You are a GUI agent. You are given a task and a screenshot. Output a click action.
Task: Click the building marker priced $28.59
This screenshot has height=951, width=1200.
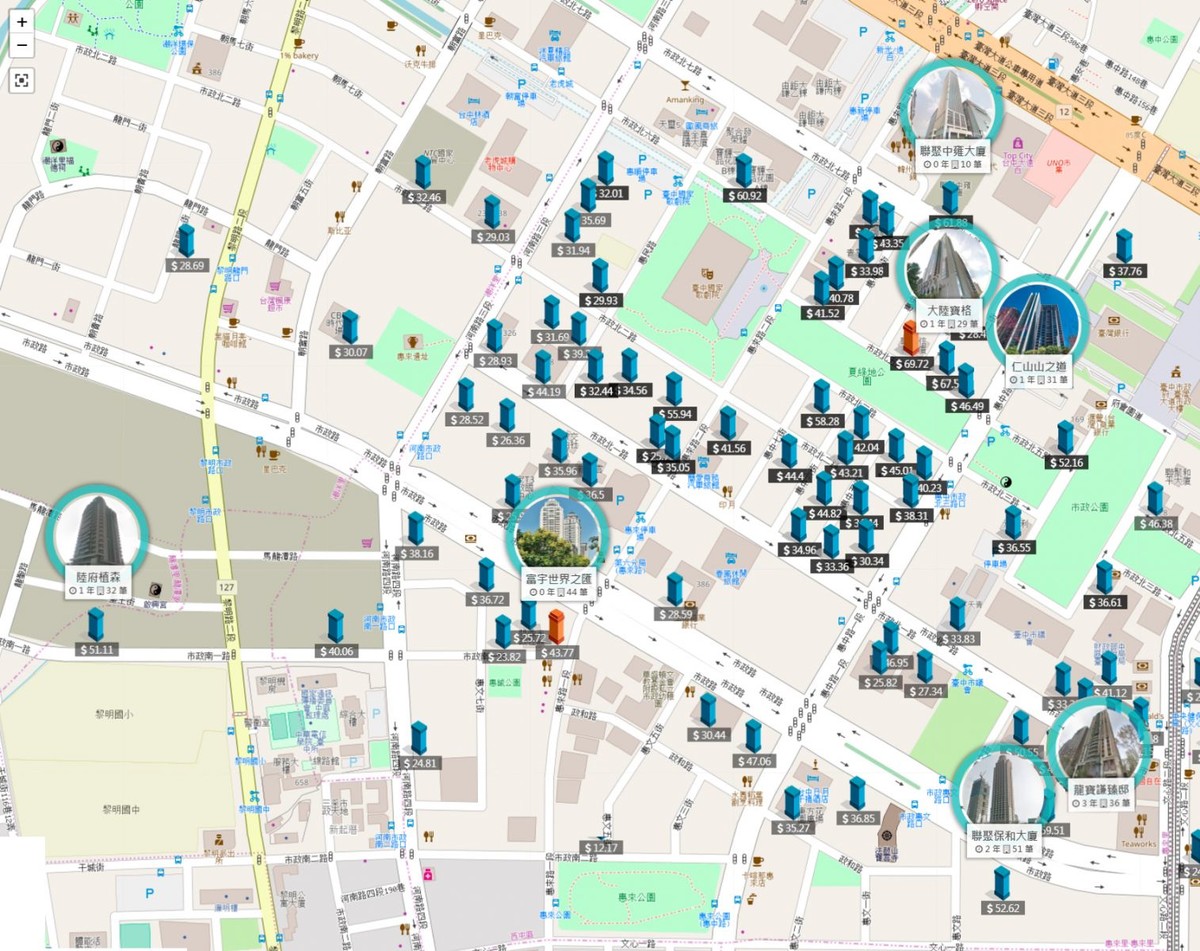pos(675,597)
